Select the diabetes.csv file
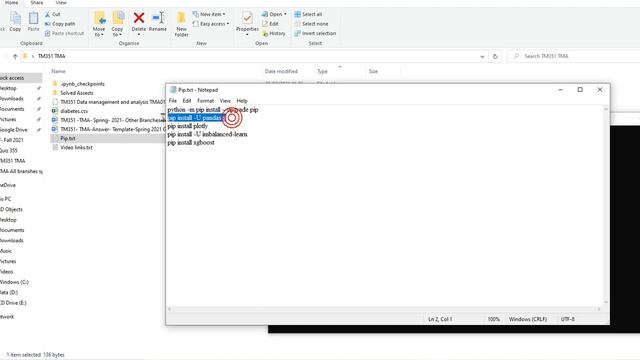Image resolution: width=640 pixels, height=360 pixels. [x=74, y=111]
